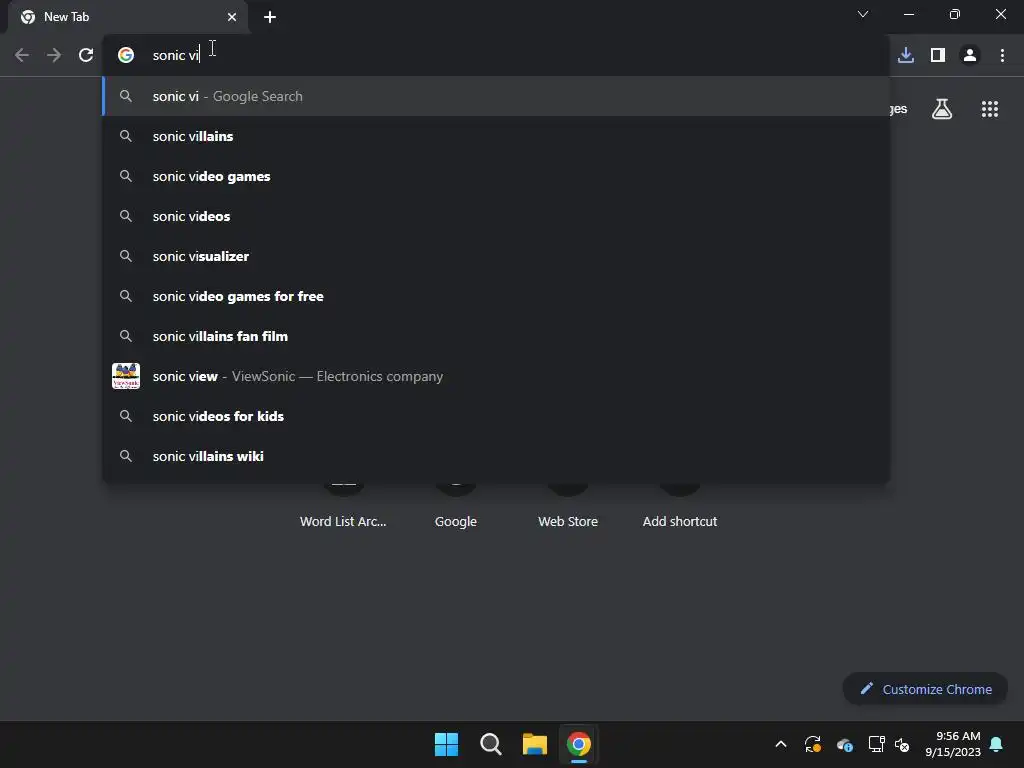Viewport: 1024px width, 768px height.
Task: Open the Downloads icon in toolbar
Action: (x=906, y=55)
